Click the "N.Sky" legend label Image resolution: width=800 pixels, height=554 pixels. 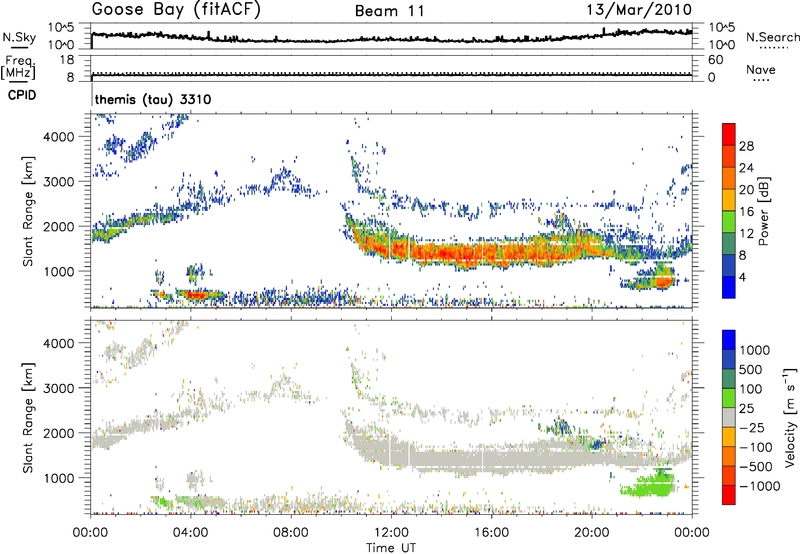tap(19, 37)
